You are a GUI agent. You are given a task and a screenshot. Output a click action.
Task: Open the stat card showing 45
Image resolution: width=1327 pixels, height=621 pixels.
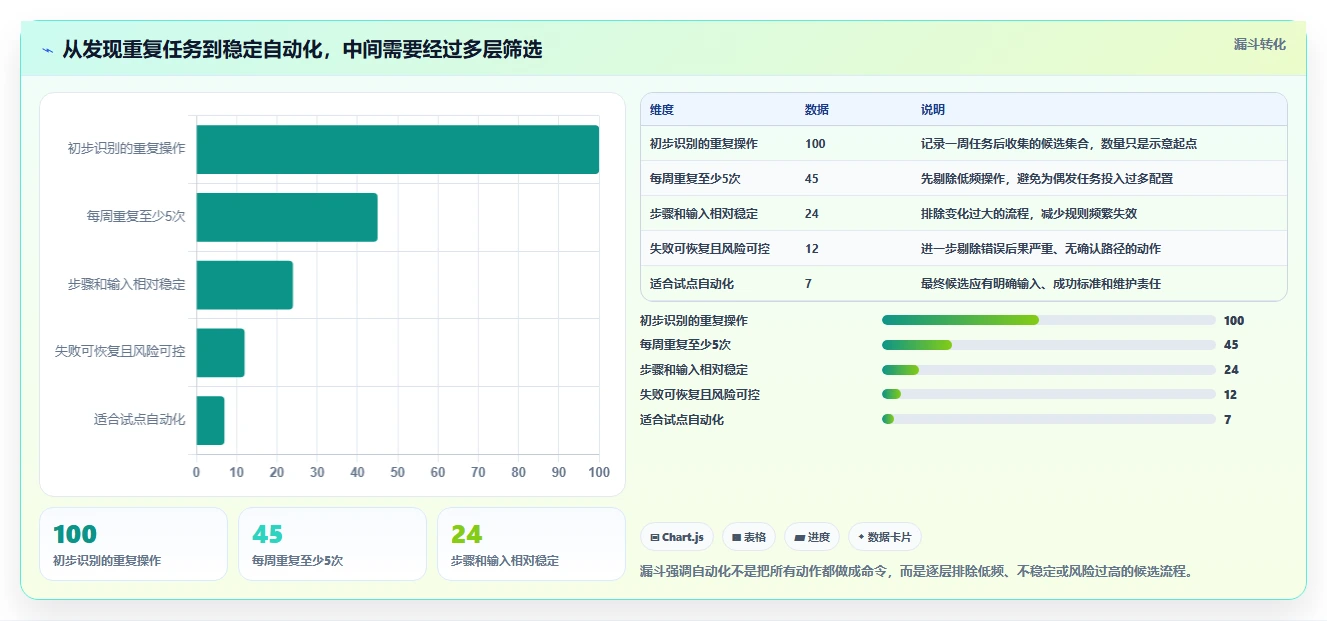pyautogui.click(x=333, y=544)
